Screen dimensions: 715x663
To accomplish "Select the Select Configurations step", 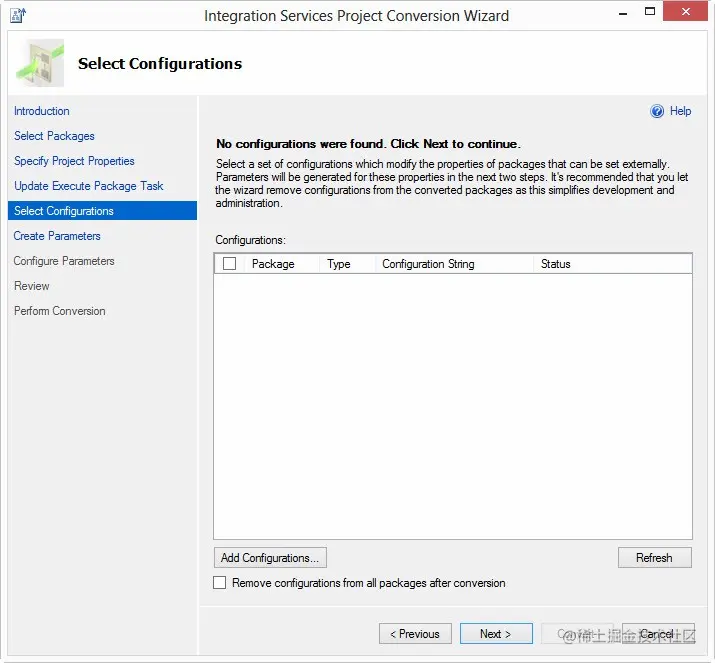I will point(102,211).
